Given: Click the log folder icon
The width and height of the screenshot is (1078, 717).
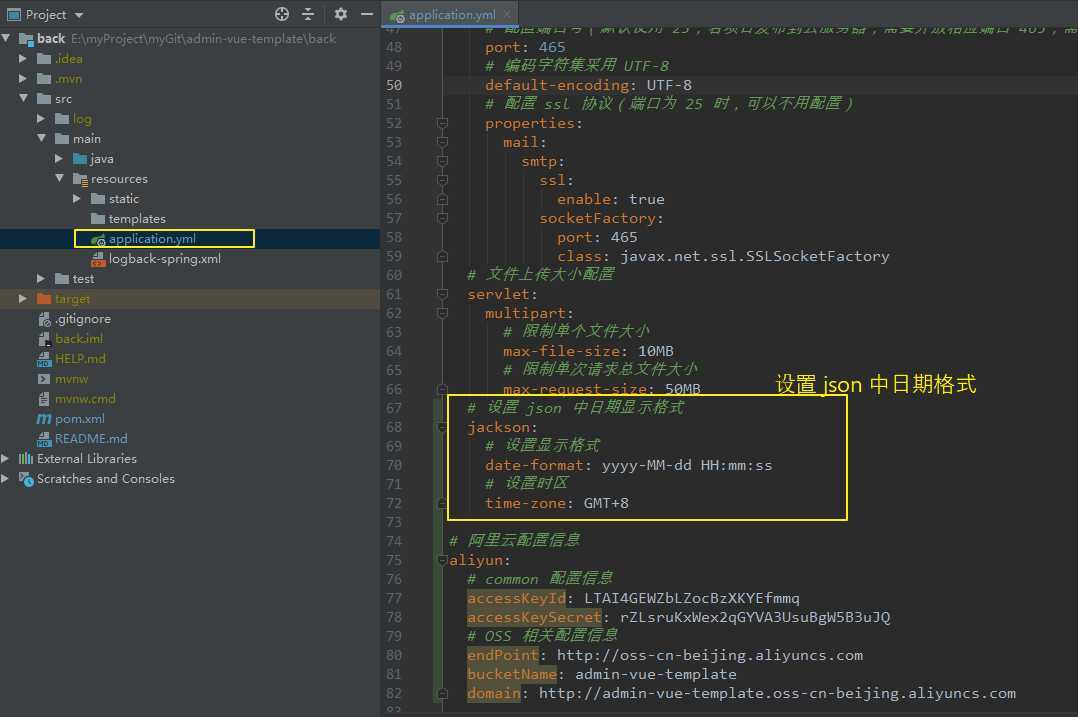Looking at the screenshot, I should [x=62, y=119].
